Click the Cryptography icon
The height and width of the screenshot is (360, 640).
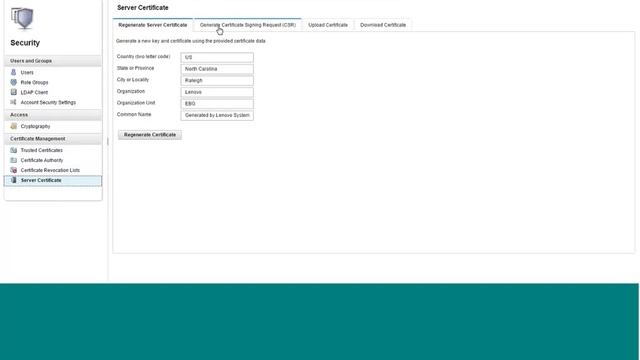(x=13, y=126)
